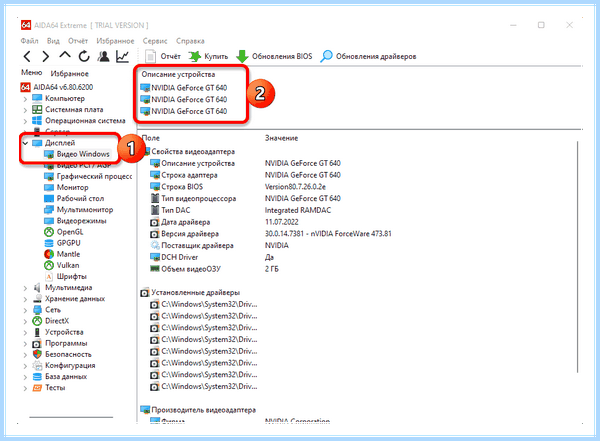Expand the Системная плата tree node

point(25,110)
